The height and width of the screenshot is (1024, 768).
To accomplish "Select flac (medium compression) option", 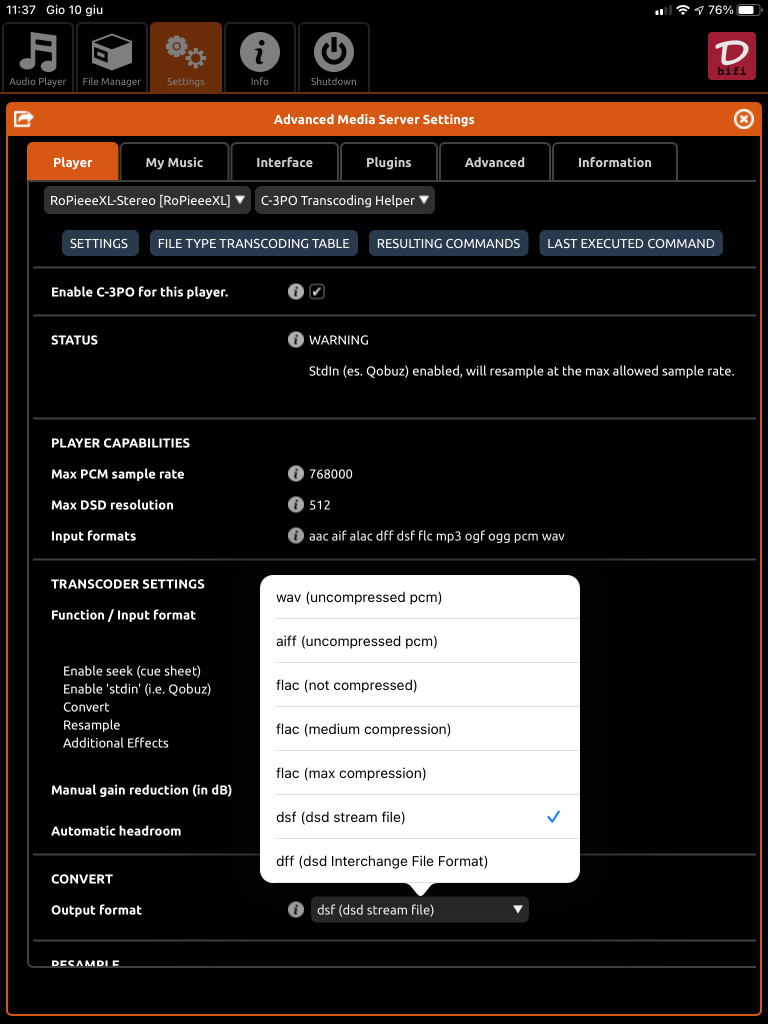I will coord(420,729).
